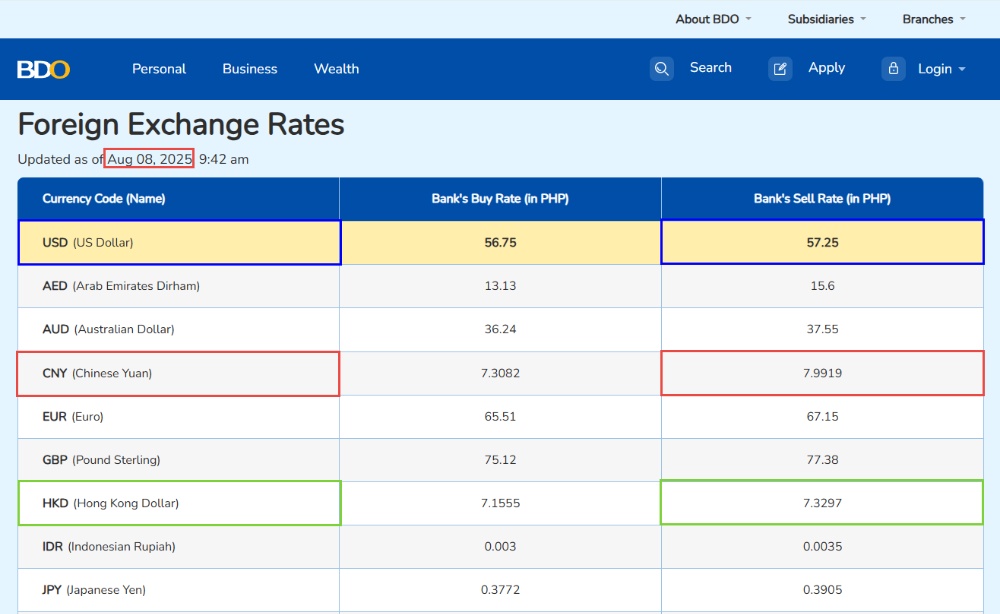Click the HKD sell rate 7.3297 cell
Image resolution: width=1000 pixels, height=614 pixels.
click(822, 503)
